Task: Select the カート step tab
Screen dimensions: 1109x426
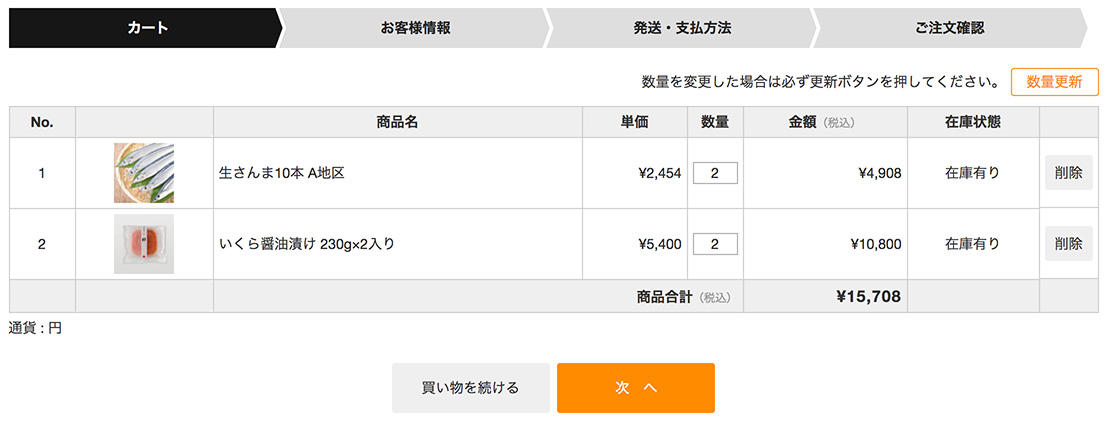Action: pos(144,28)
